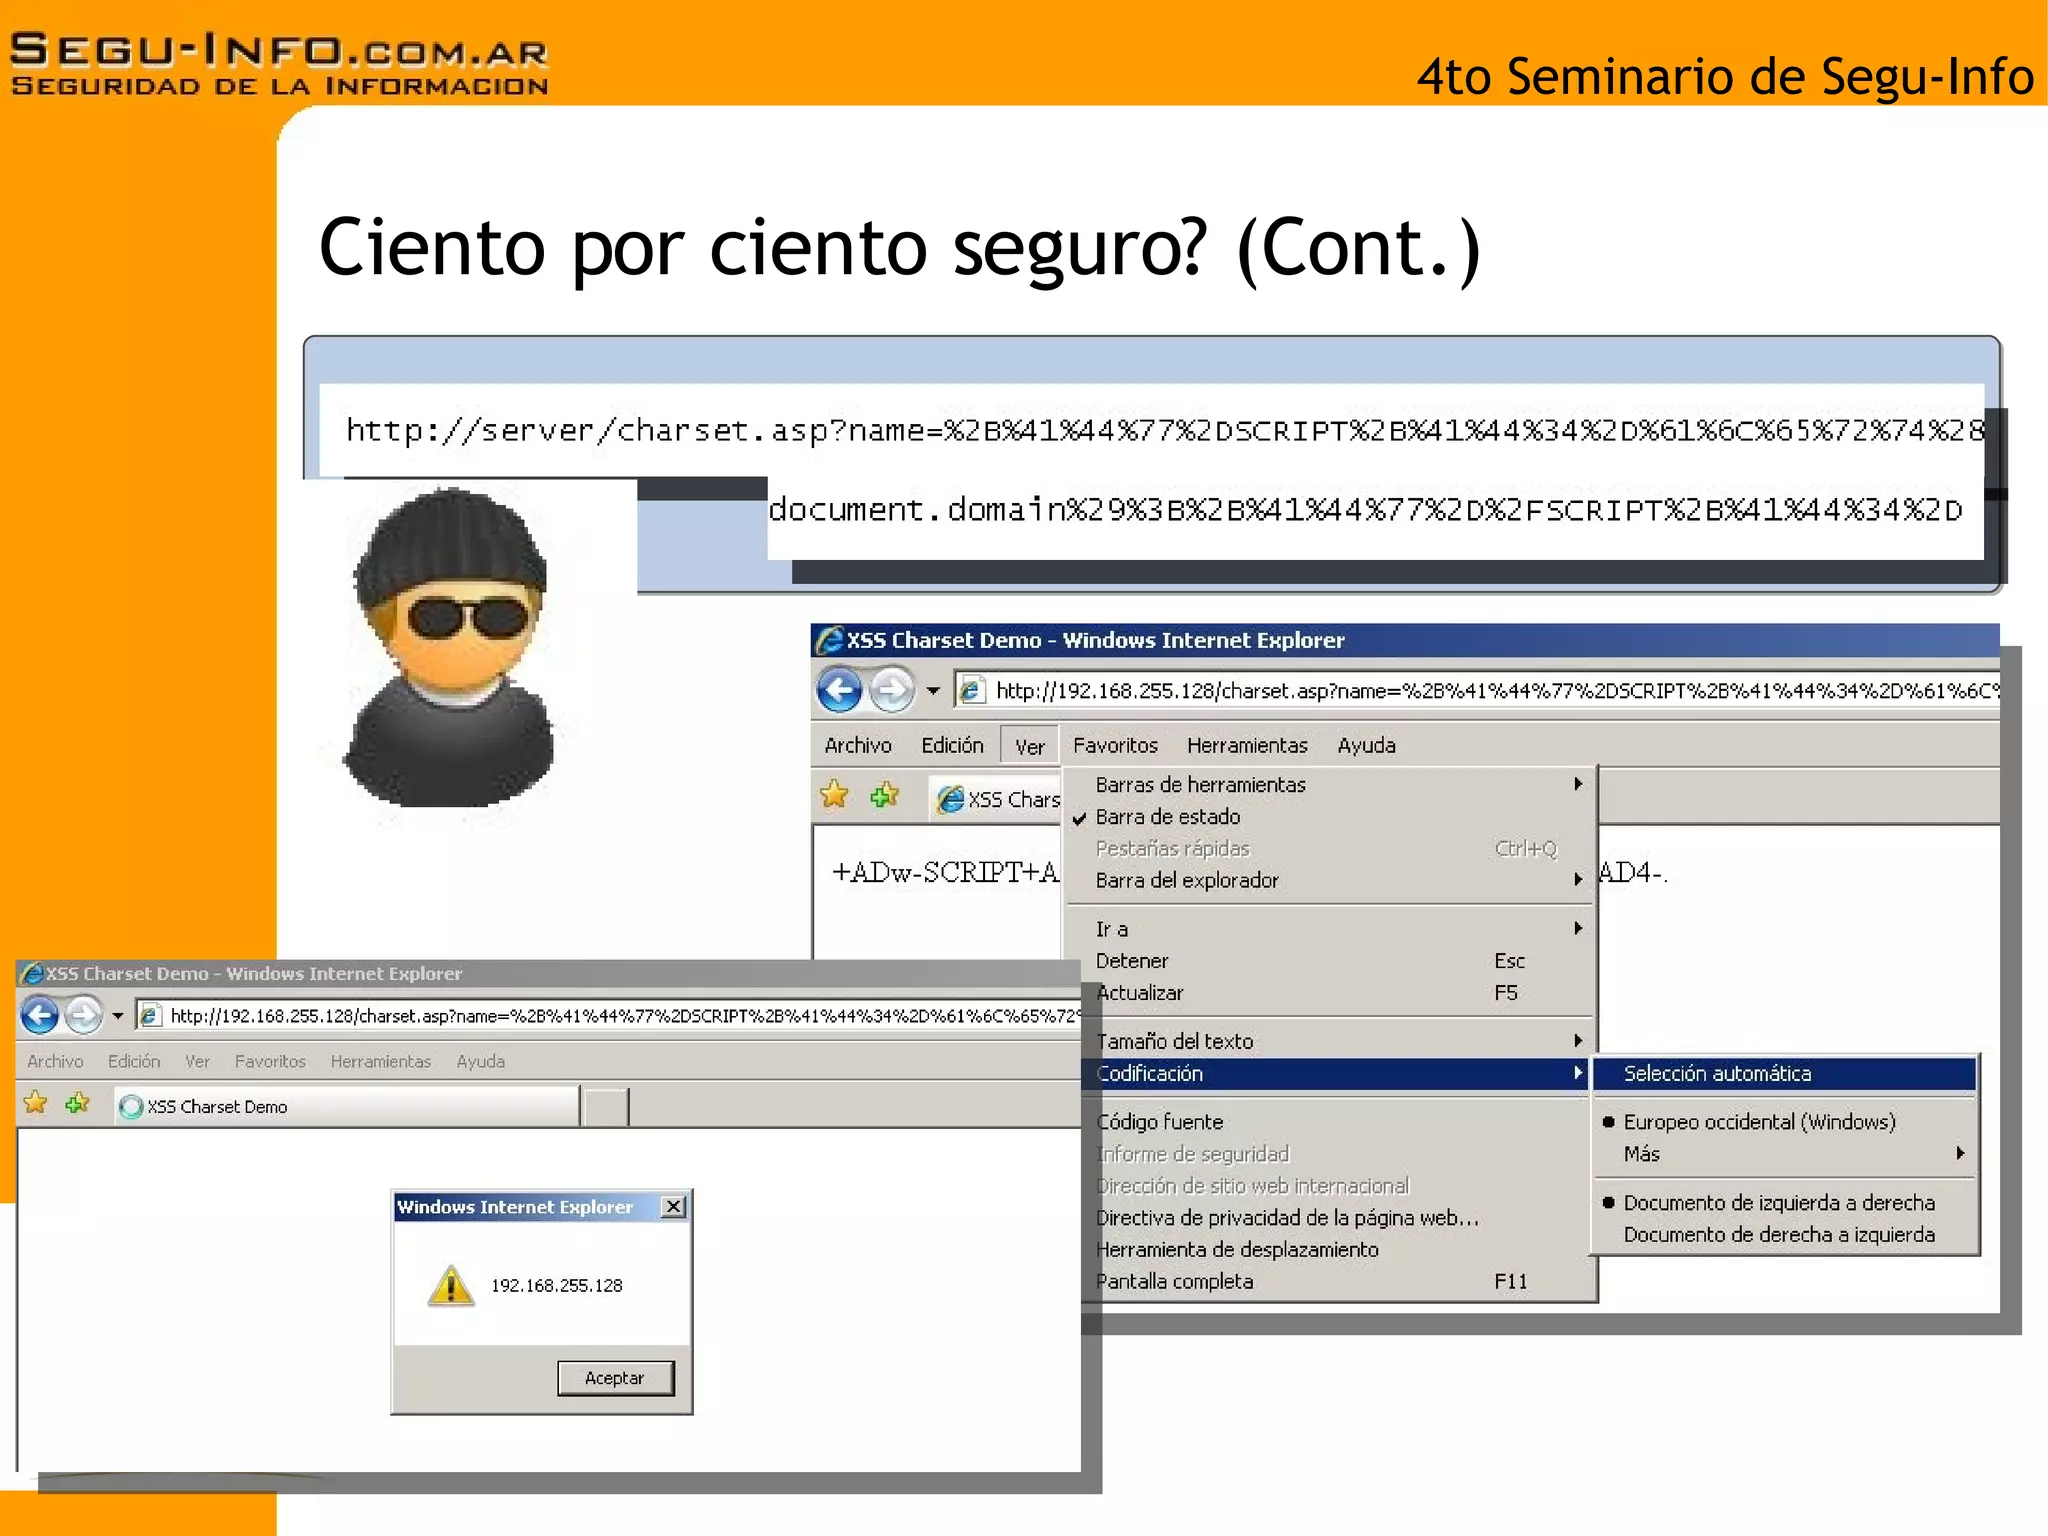Click Forward arrow in lower IE window
Screen dimensions: 2048x1536
point(84,1016)
